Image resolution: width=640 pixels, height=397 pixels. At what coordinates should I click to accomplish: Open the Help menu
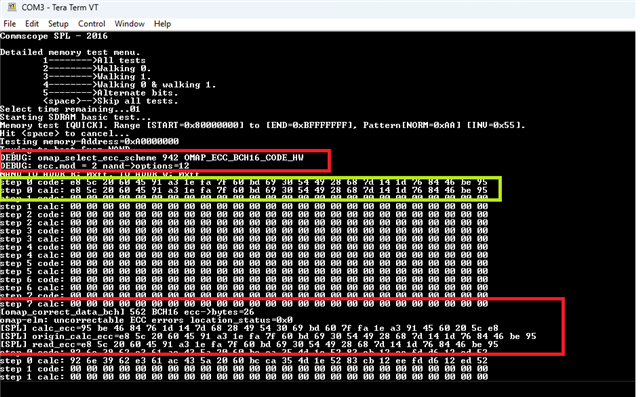(162, 24)
